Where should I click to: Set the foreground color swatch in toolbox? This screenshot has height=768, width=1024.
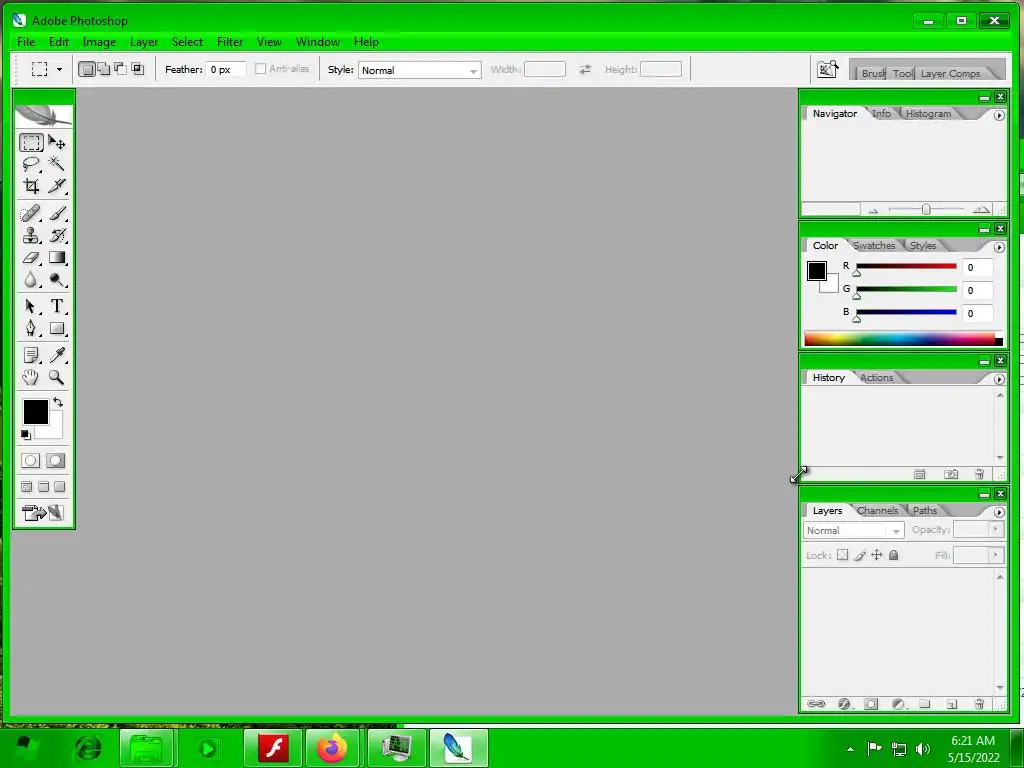tap(35, 412)
